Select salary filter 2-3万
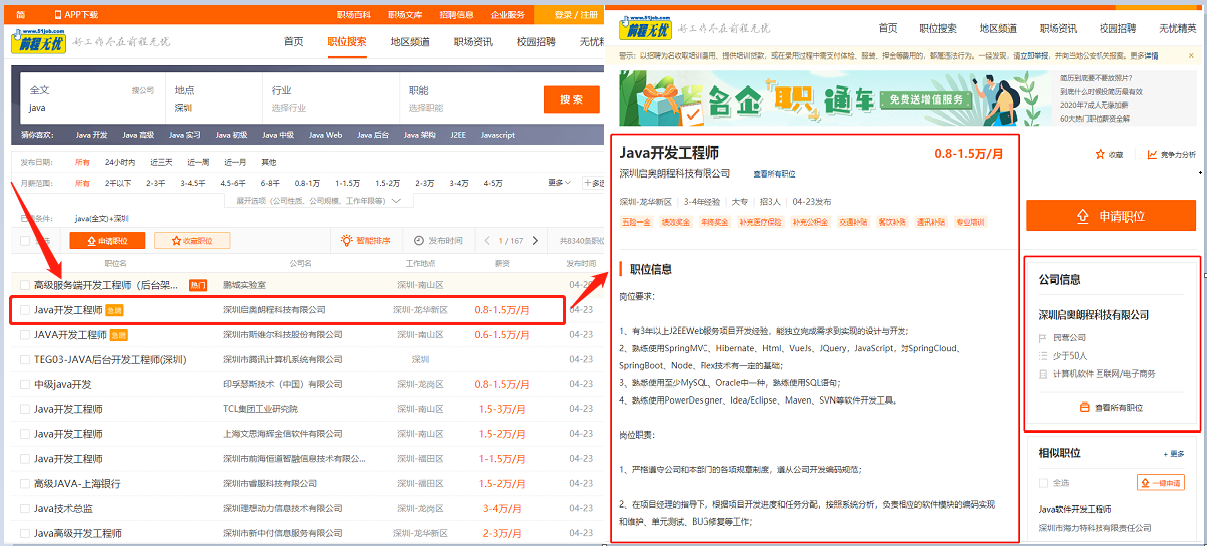 click(x=425, y=183)
